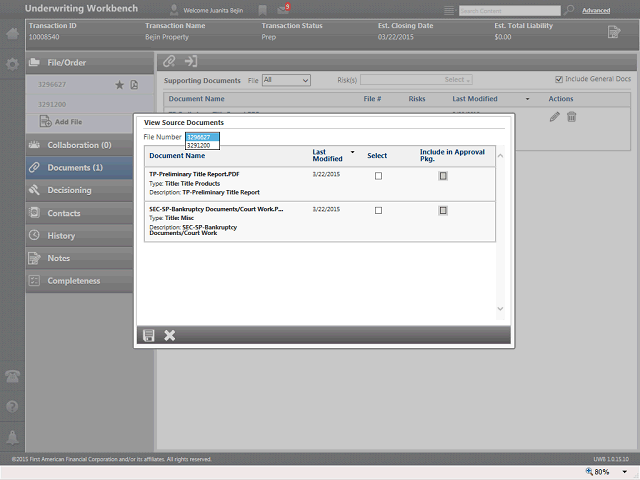
Task: Toggle approval package for TP-Preliminary Title Report
Action: [x=443, y=176]
